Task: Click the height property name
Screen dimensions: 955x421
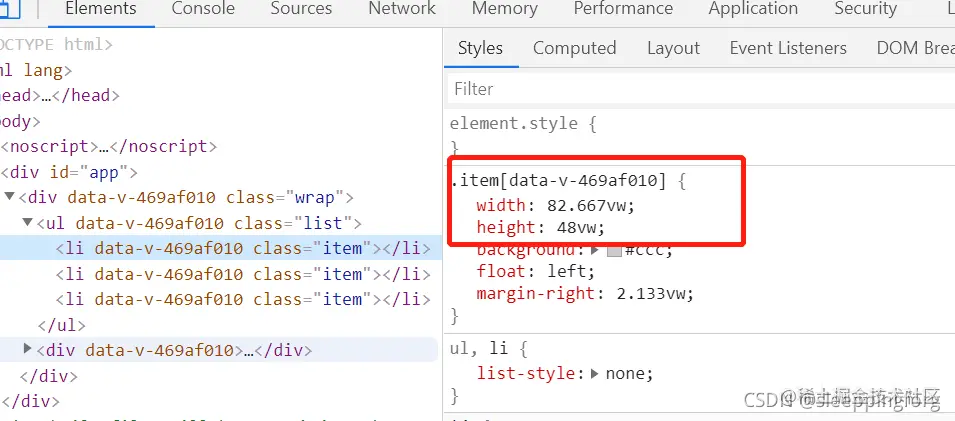Action: click(x=506, y=228)
